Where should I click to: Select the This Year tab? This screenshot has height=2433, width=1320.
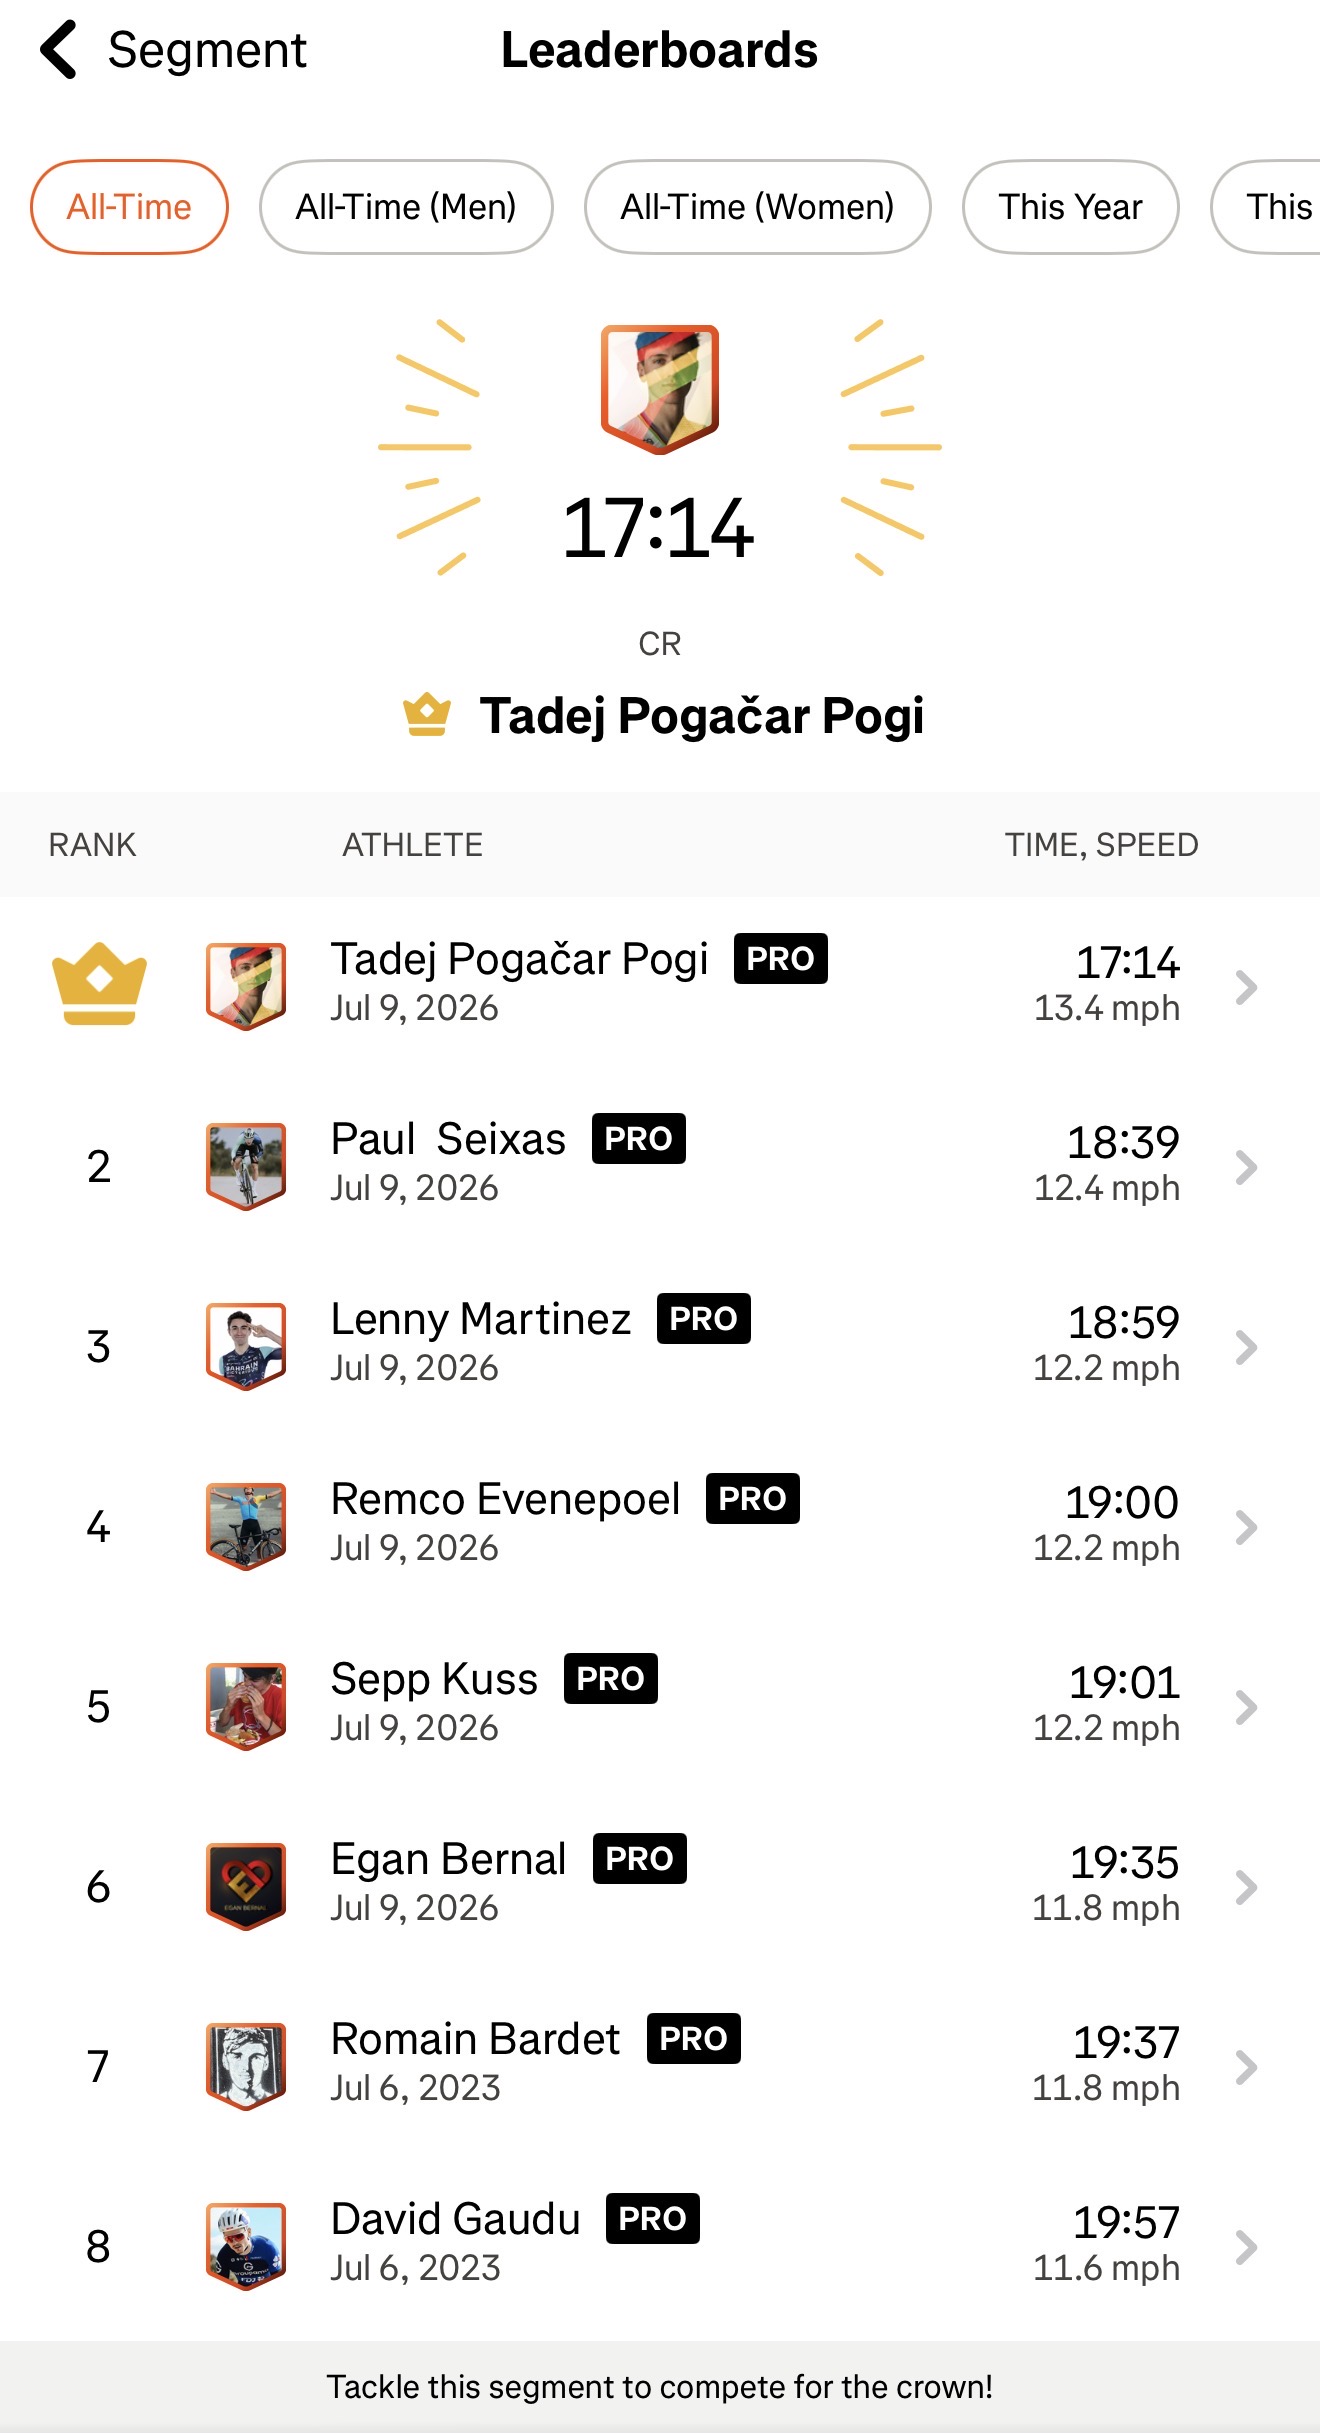click(x=1071, y=207)
